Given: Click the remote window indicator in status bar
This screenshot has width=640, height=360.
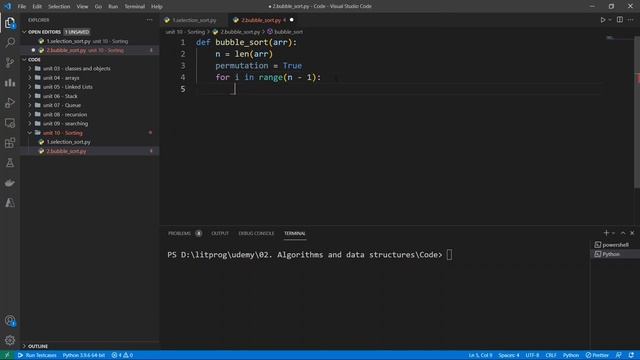Looking at the screenshot, I should (x=7, y=355).
